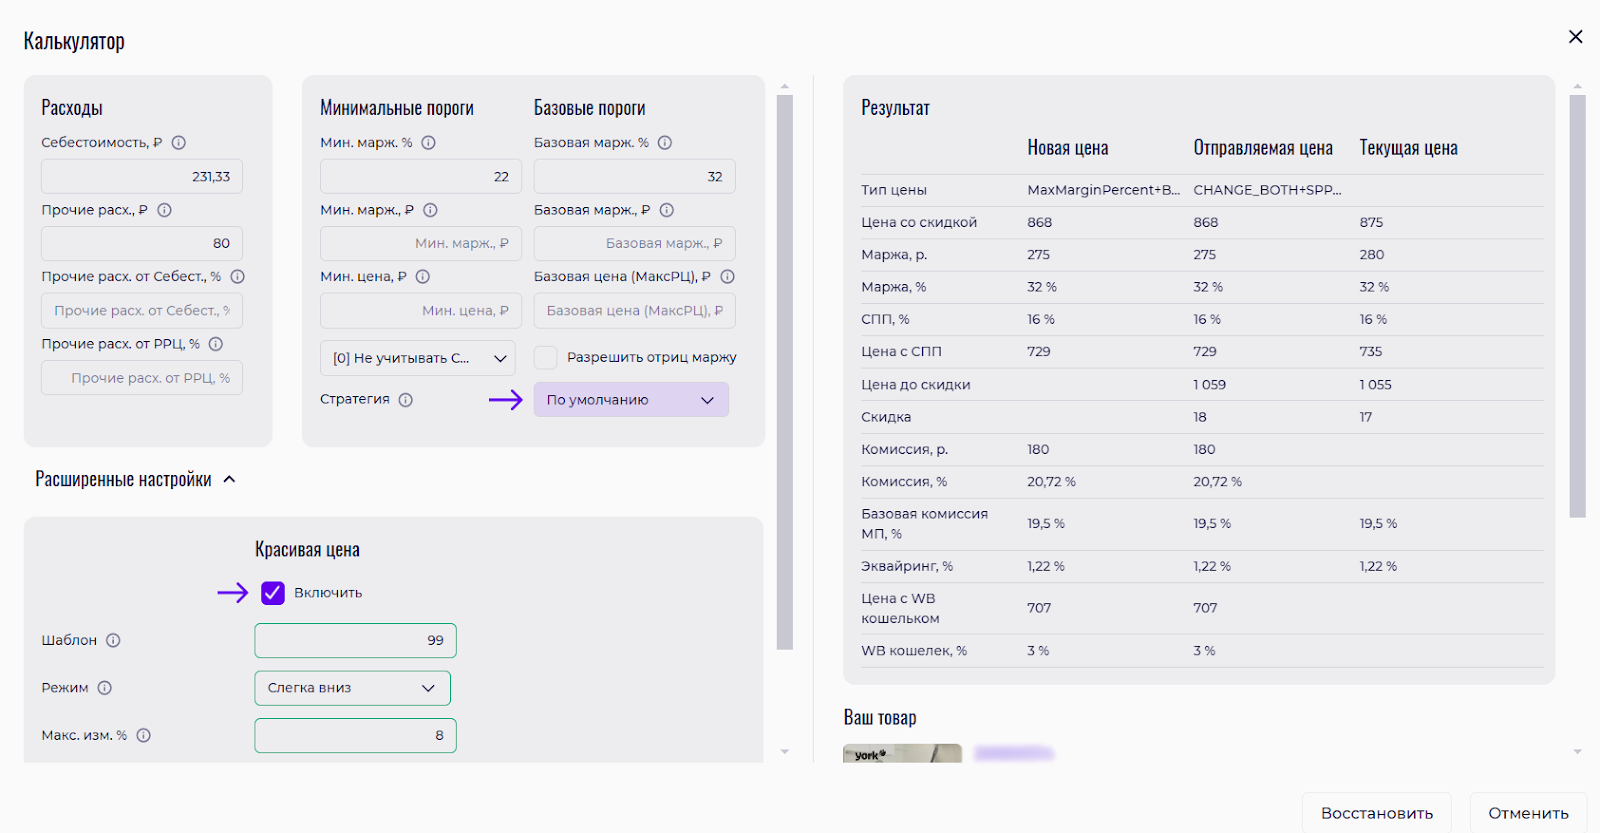Click info icon next to Базовая цена (МаксРЦ)
The width and height of the screenshot is (1600, 833).
(x=728, y=277)
